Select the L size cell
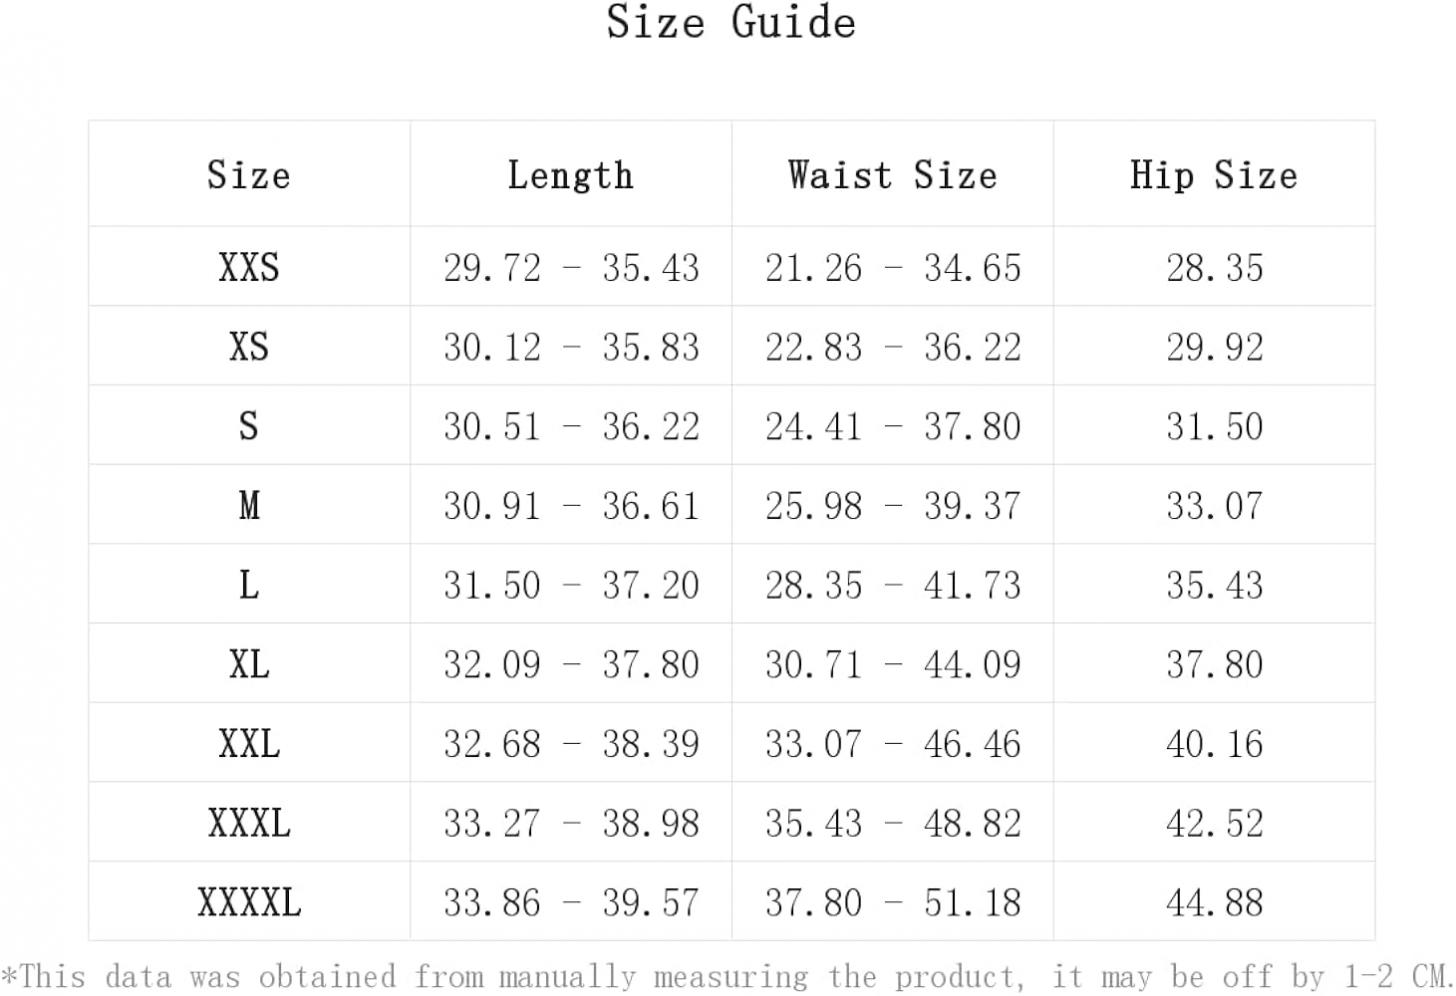 click(249, 584)
